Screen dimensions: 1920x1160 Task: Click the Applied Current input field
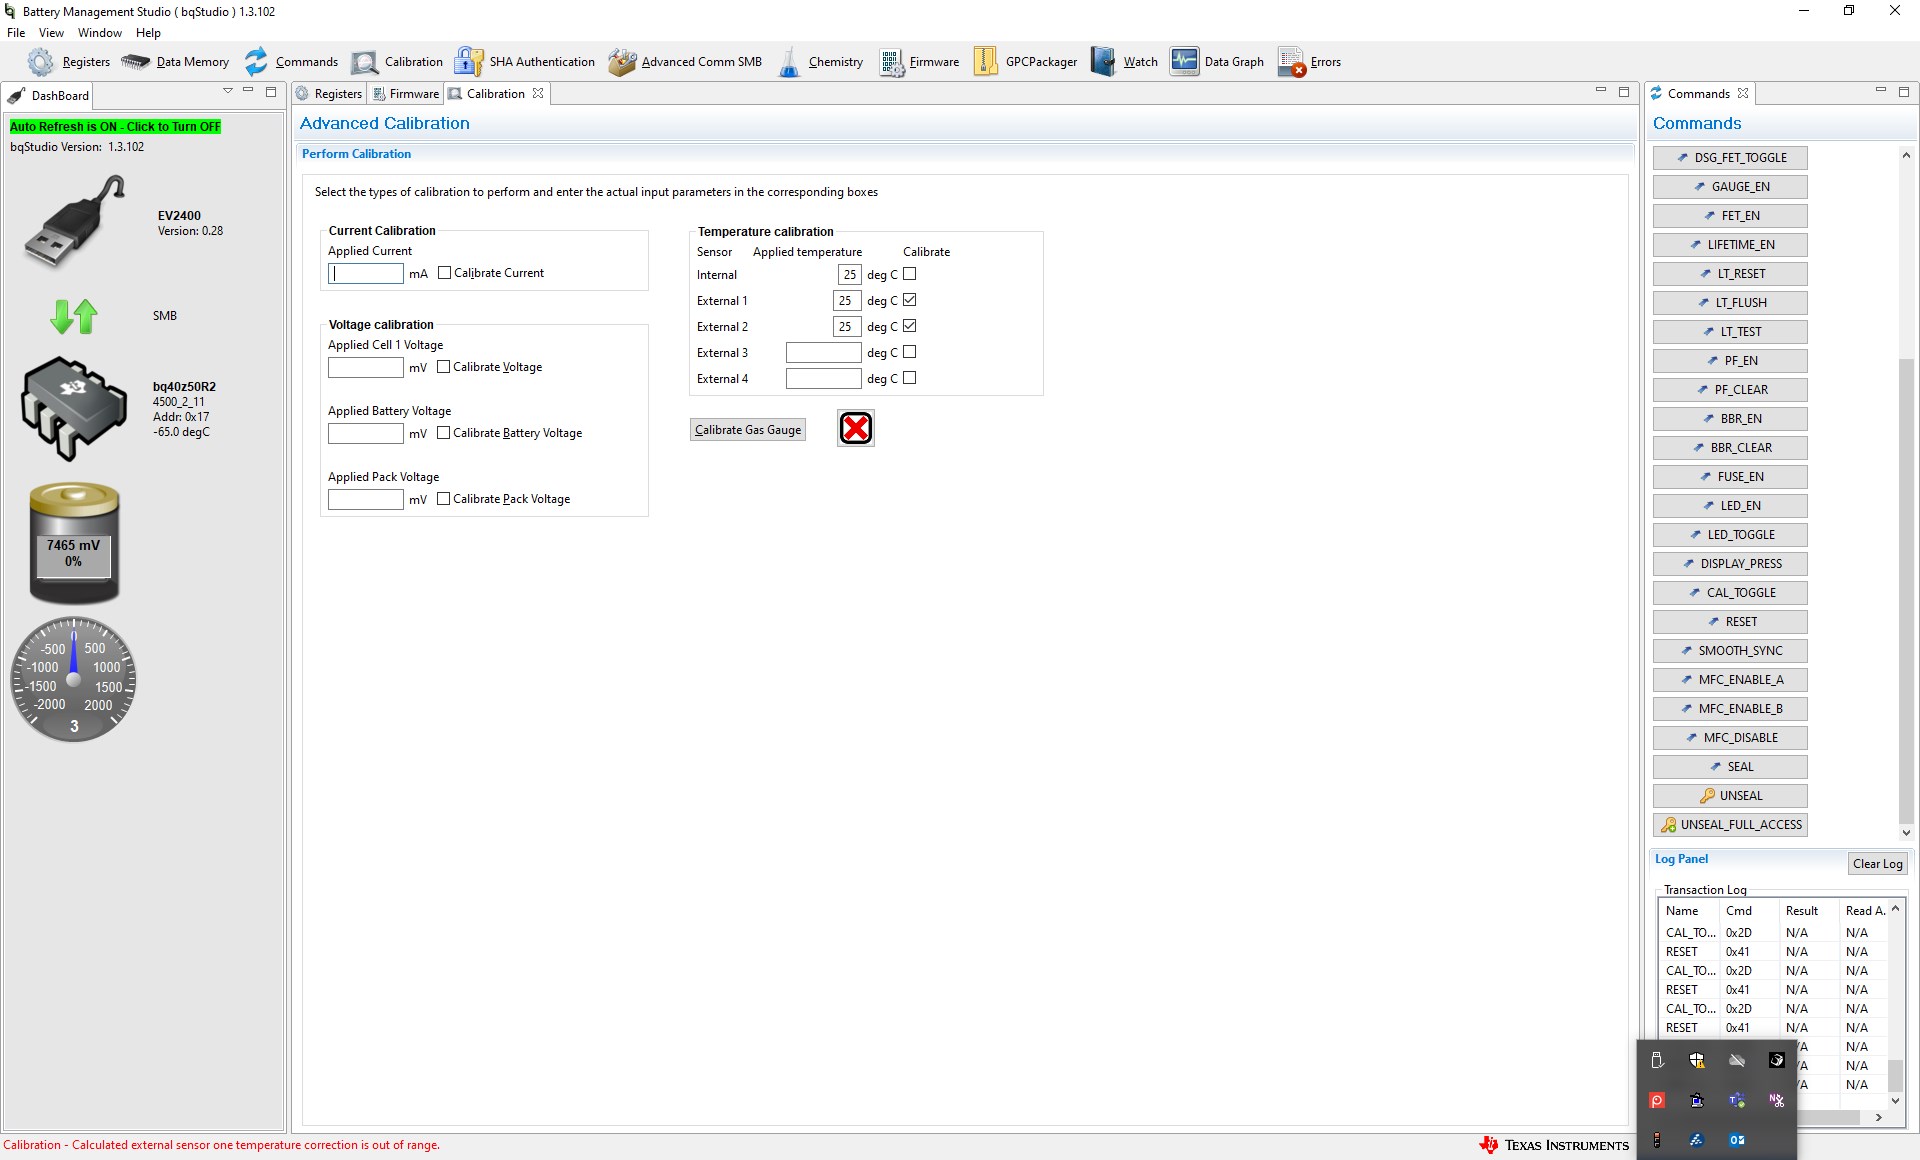click(x=366, y=274)
